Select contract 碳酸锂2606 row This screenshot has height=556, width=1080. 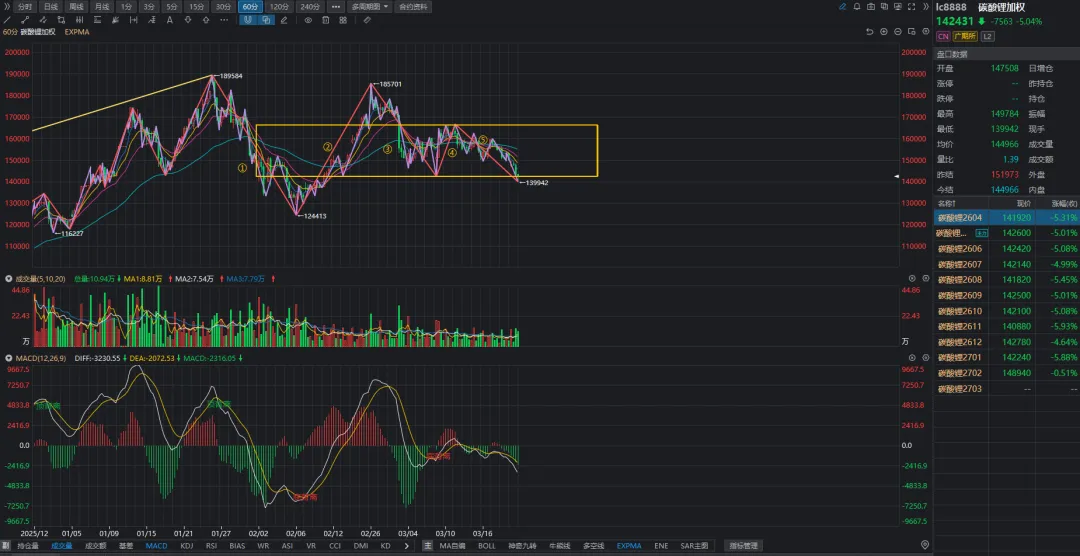pos(1006,249)
